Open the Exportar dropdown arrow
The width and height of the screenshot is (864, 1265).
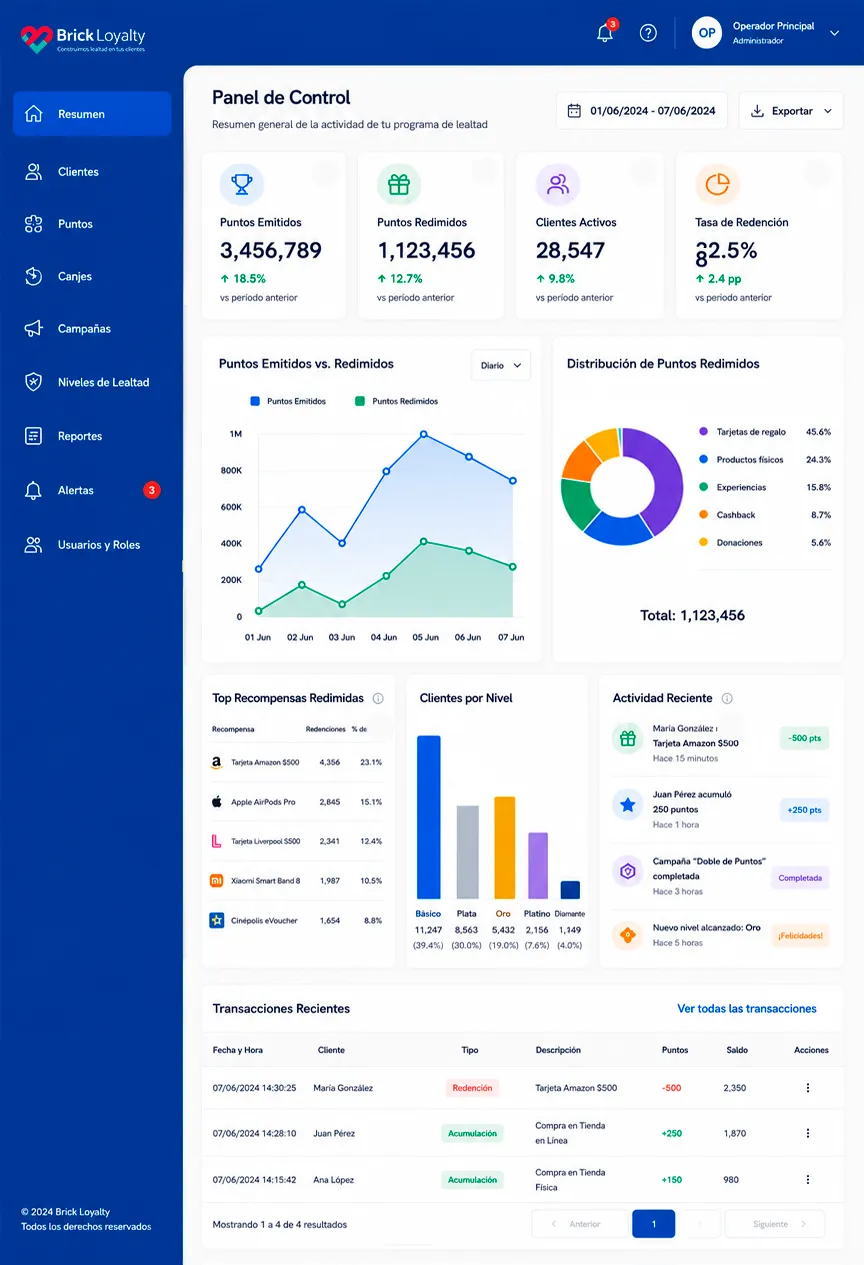coord(828,111)
